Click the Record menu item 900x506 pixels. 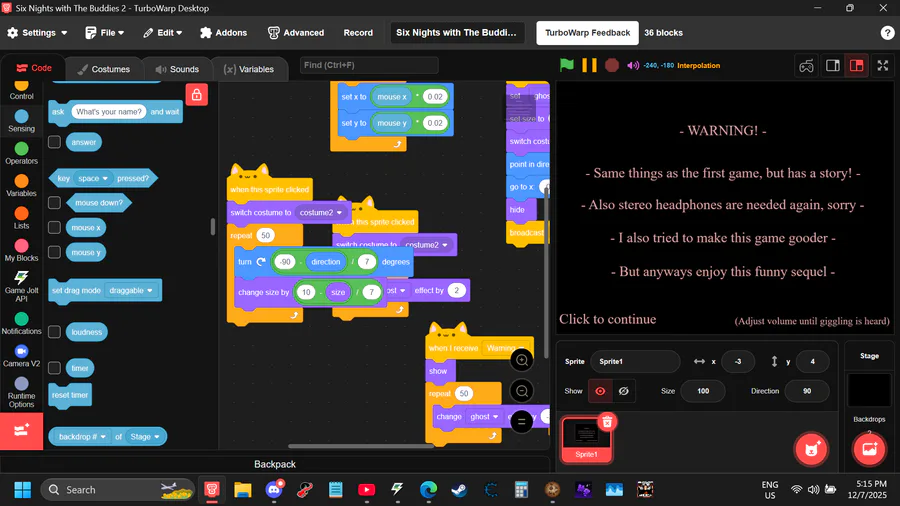point(358,33)
